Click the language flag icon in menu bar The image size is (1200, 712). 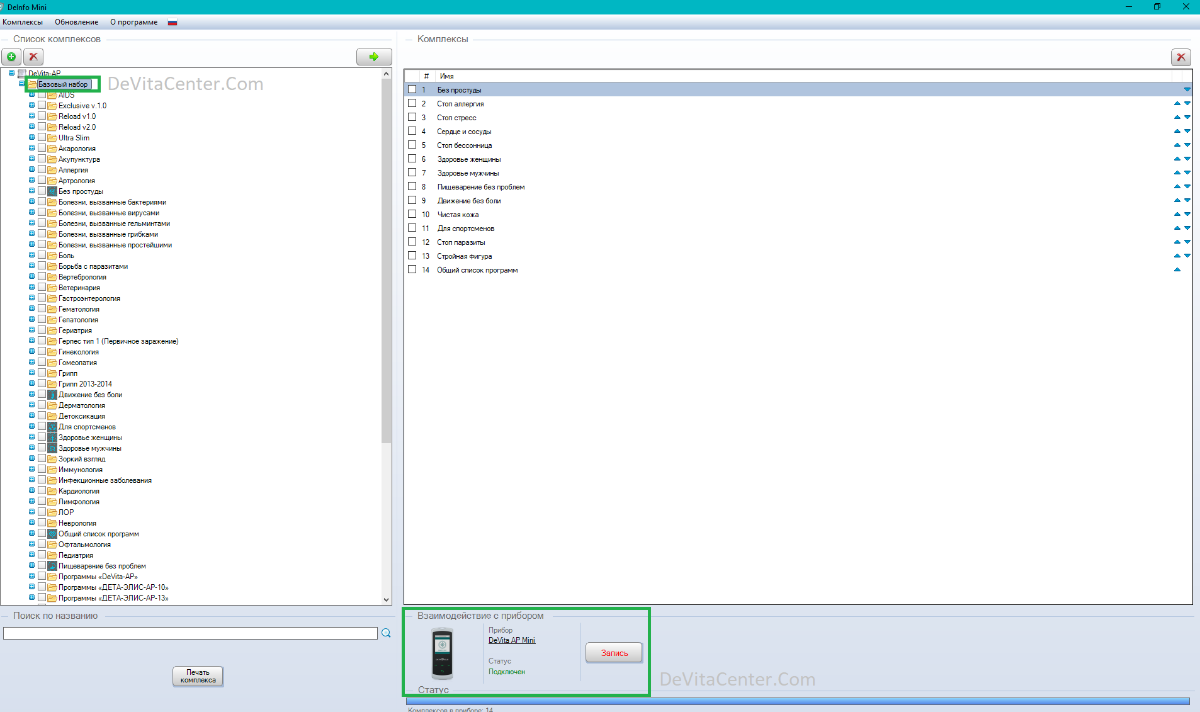point(173,22)
